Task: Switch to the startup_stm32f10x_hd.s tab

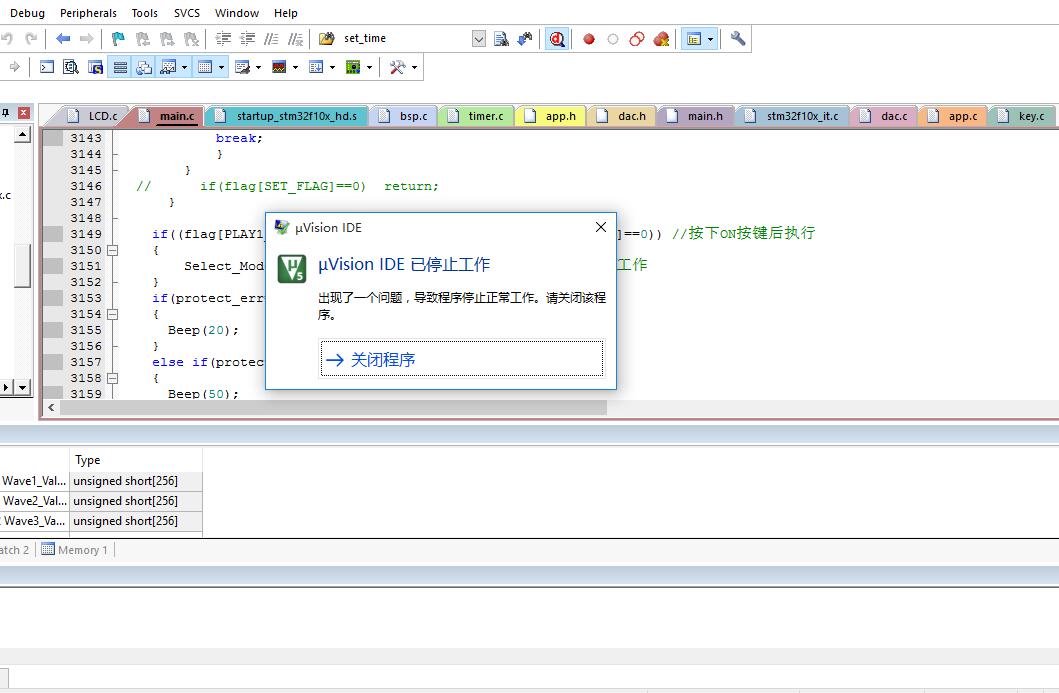Action: 289,116
